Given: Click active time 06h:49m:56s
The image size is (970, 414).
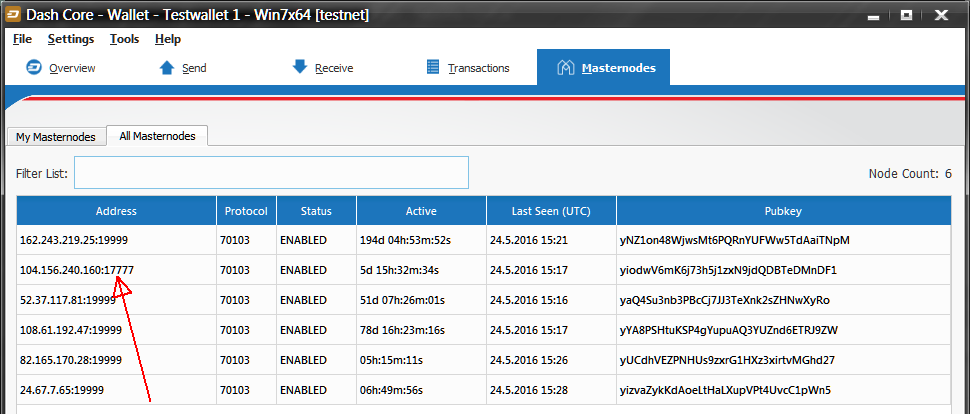Looking at the screenshot, I should pyautogui.click(x=391, y=390).
